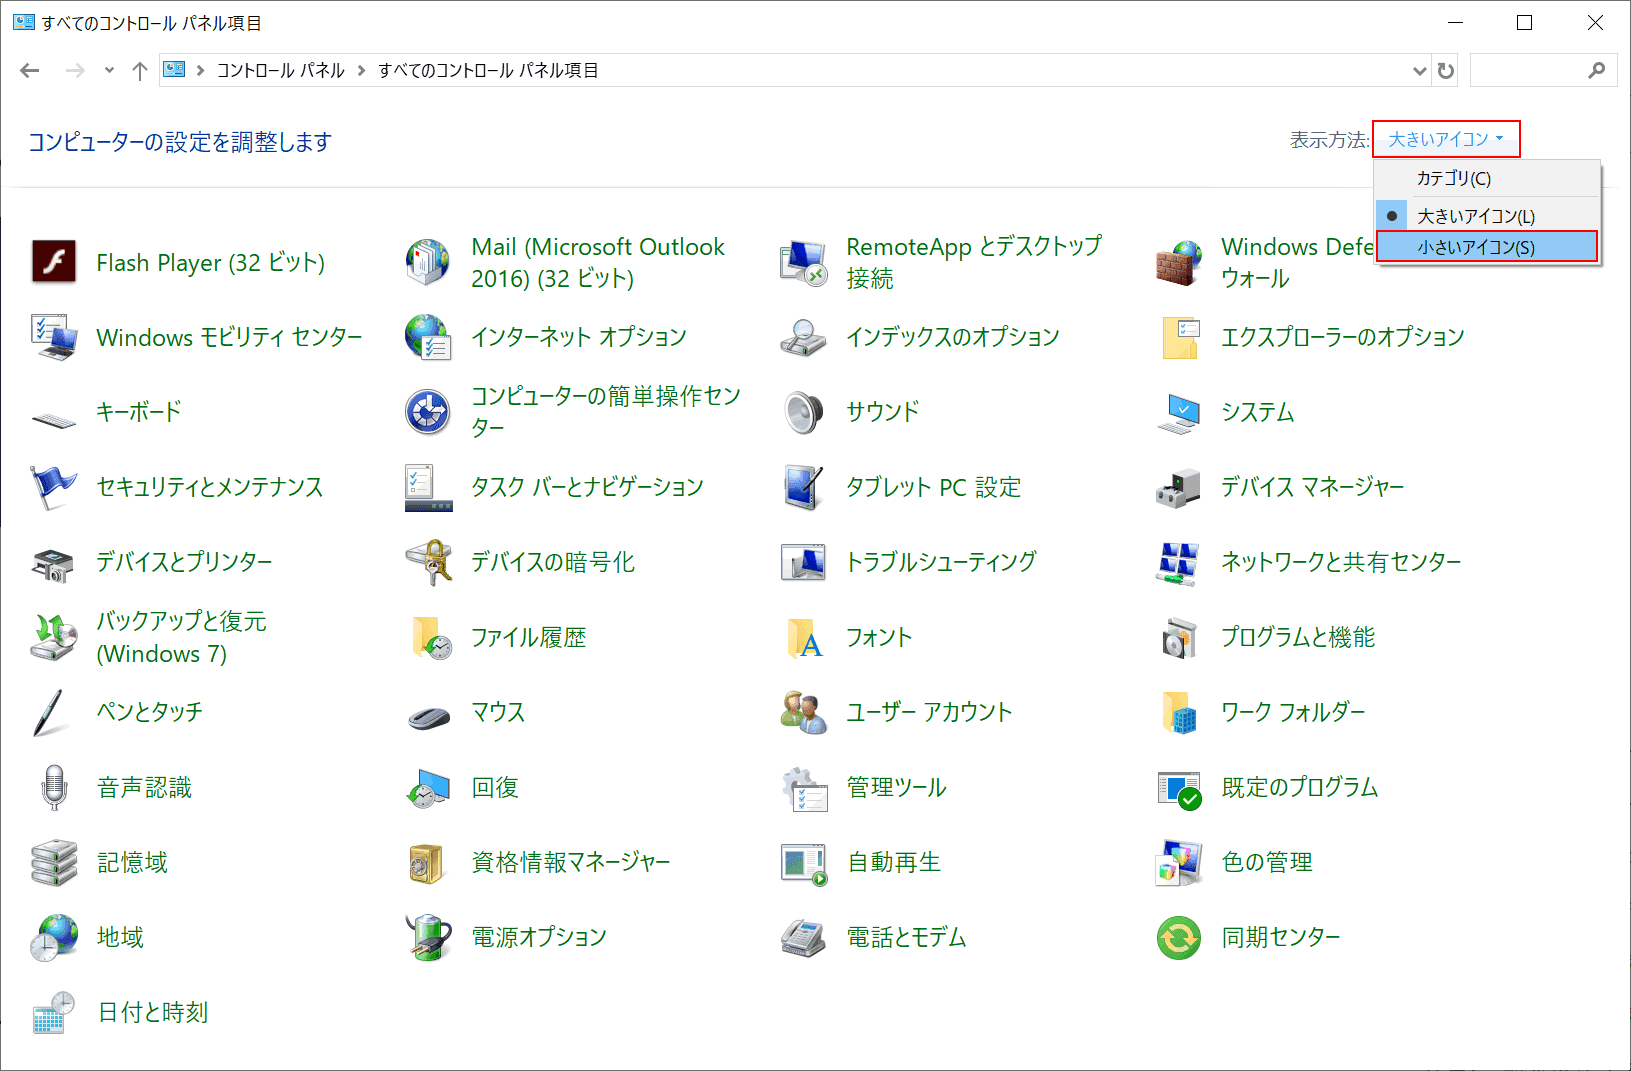Open 日付と時刻 calendar clock icon

[54, 1012]
